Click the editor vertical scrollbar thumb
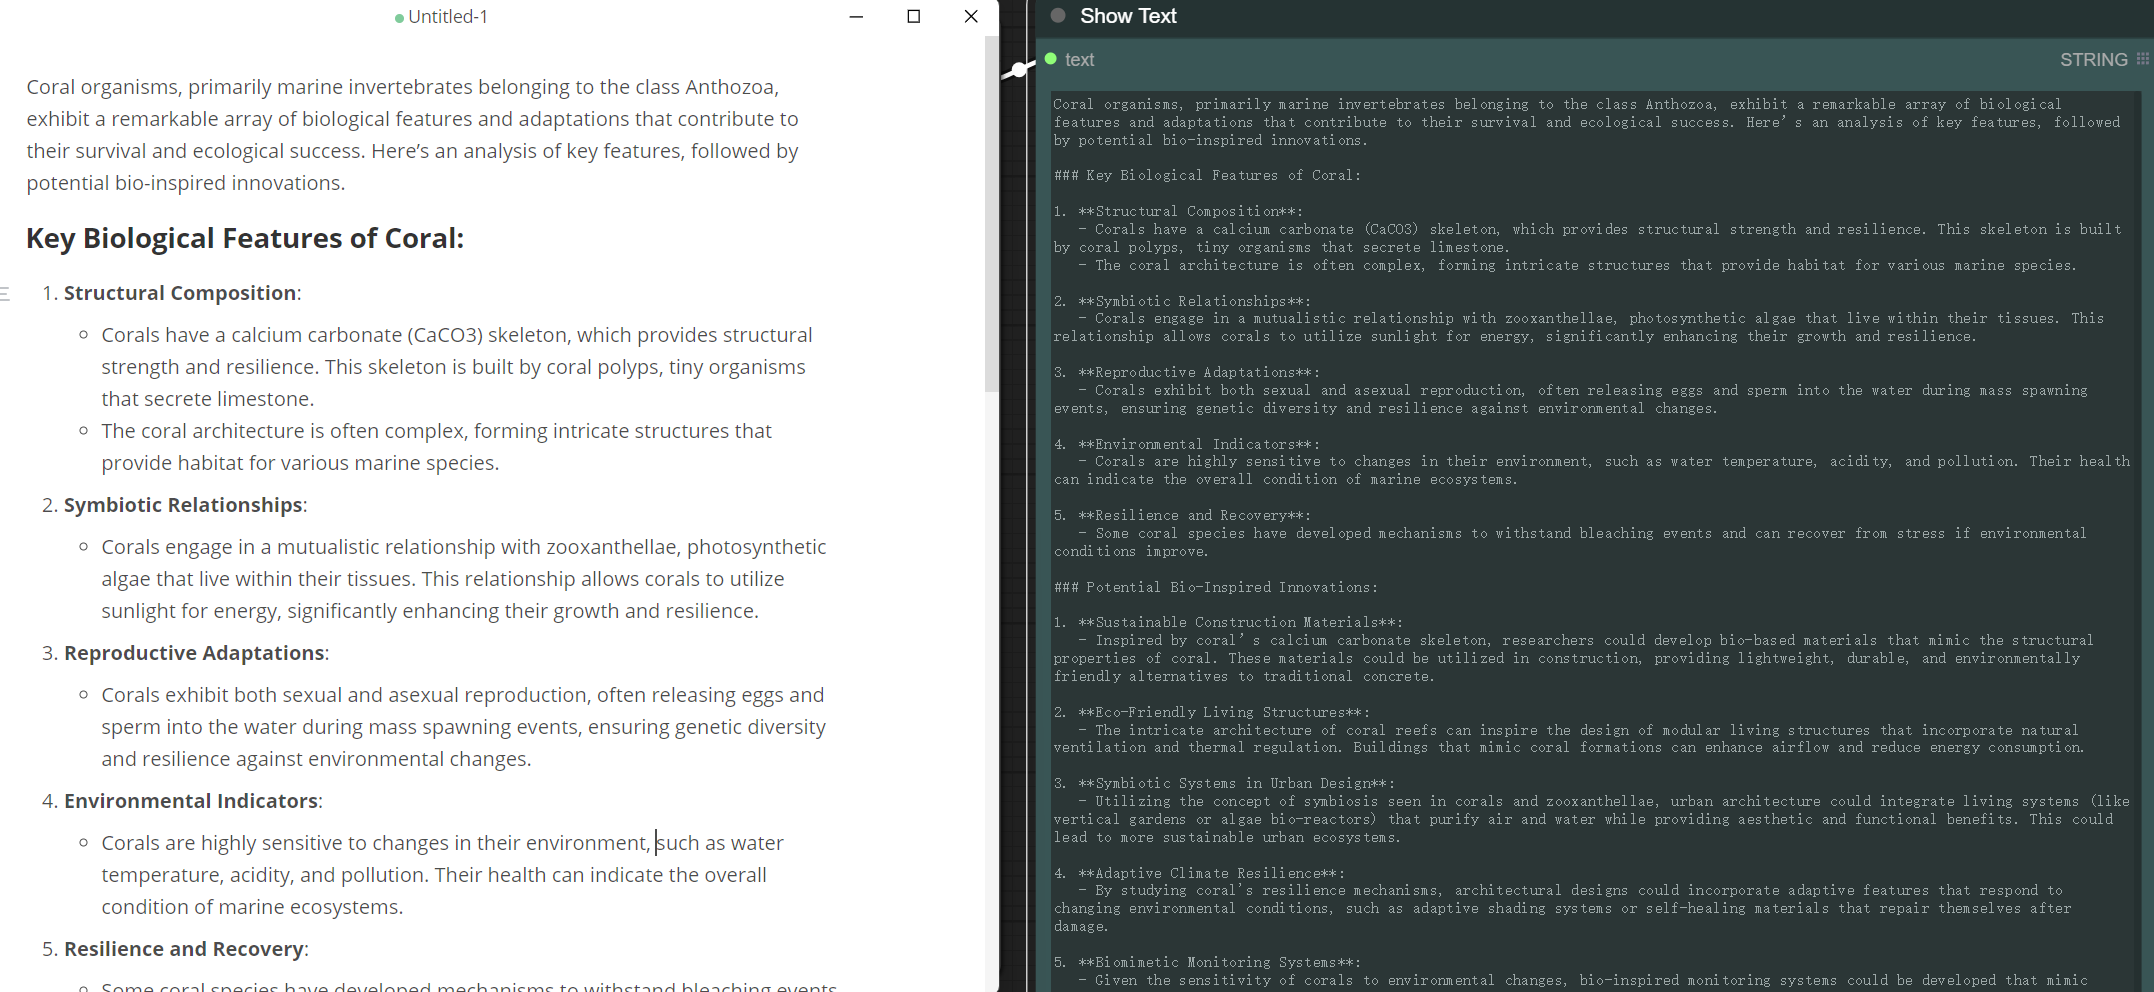The height and width of the screenshot is (992, 2154). tap(991, 215)
